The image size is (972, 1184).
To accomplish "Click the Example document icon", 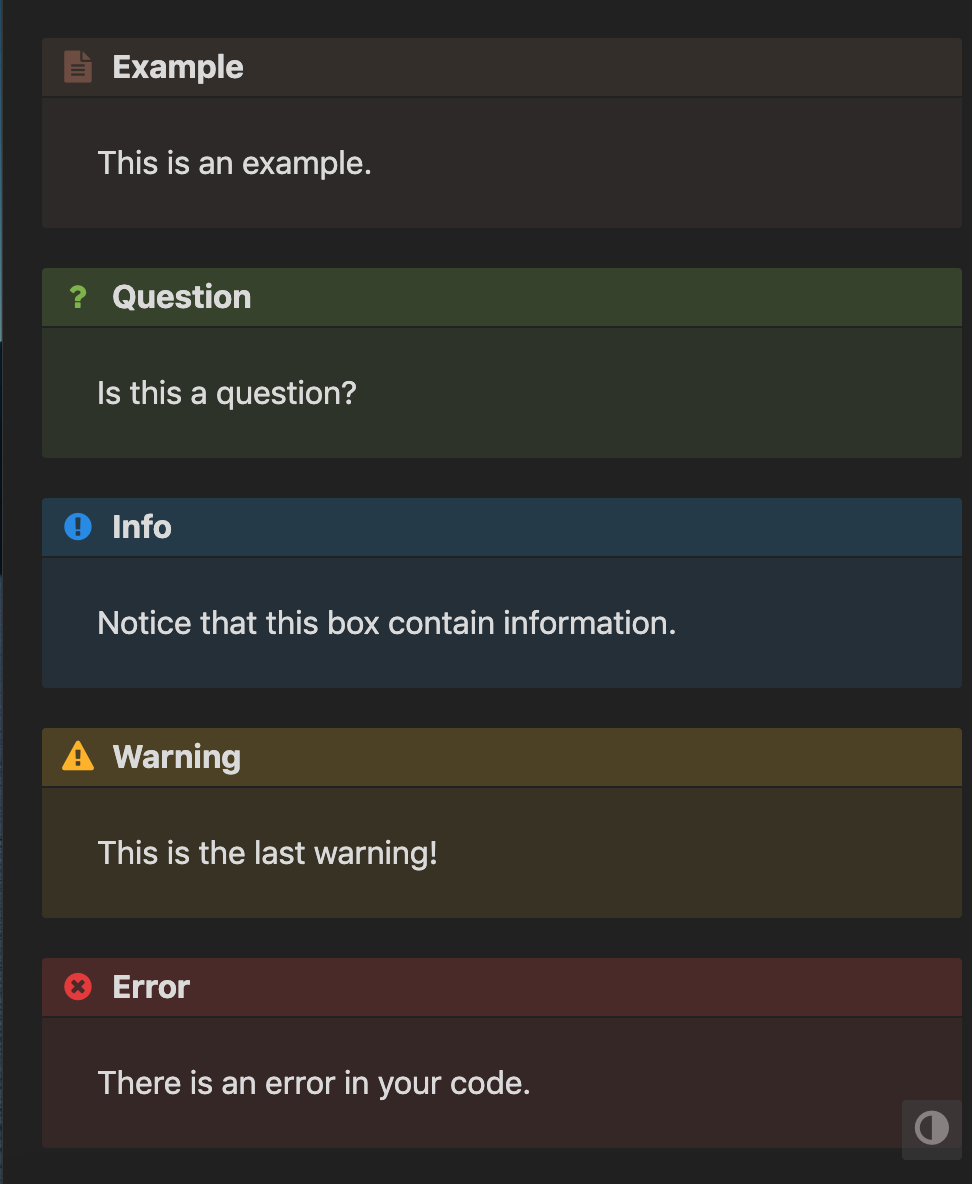I will coord(78,67).
